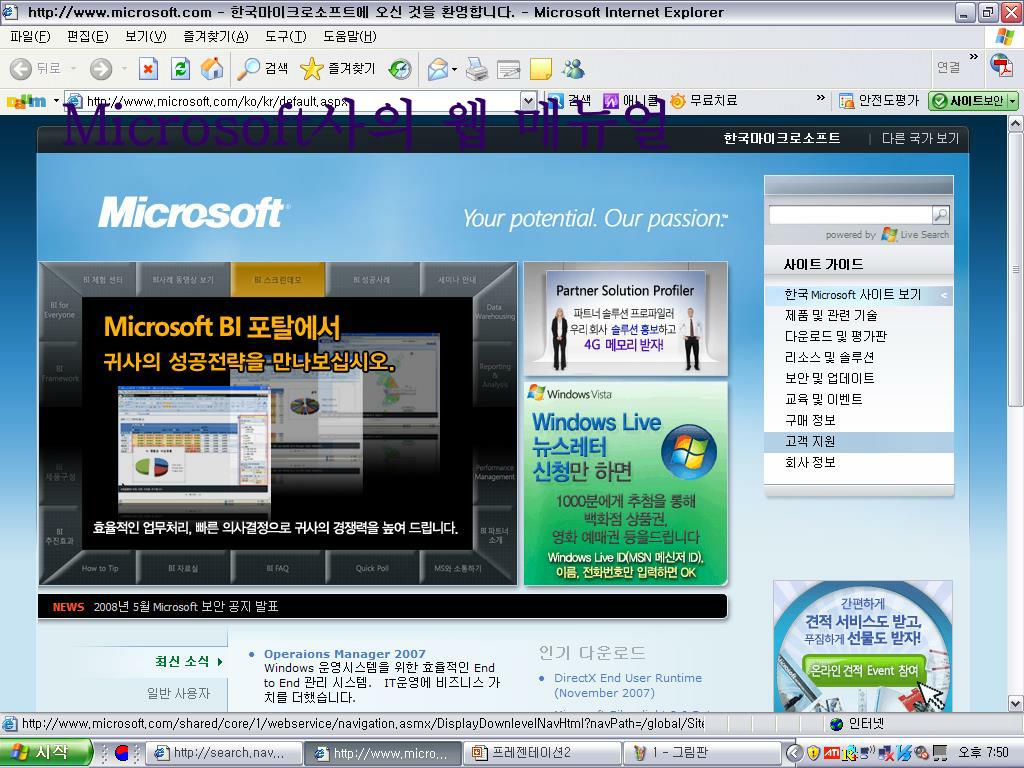1024x768 pixels.
Task: Open the Back button history dropdown arrow
Action: click(73, 69)
